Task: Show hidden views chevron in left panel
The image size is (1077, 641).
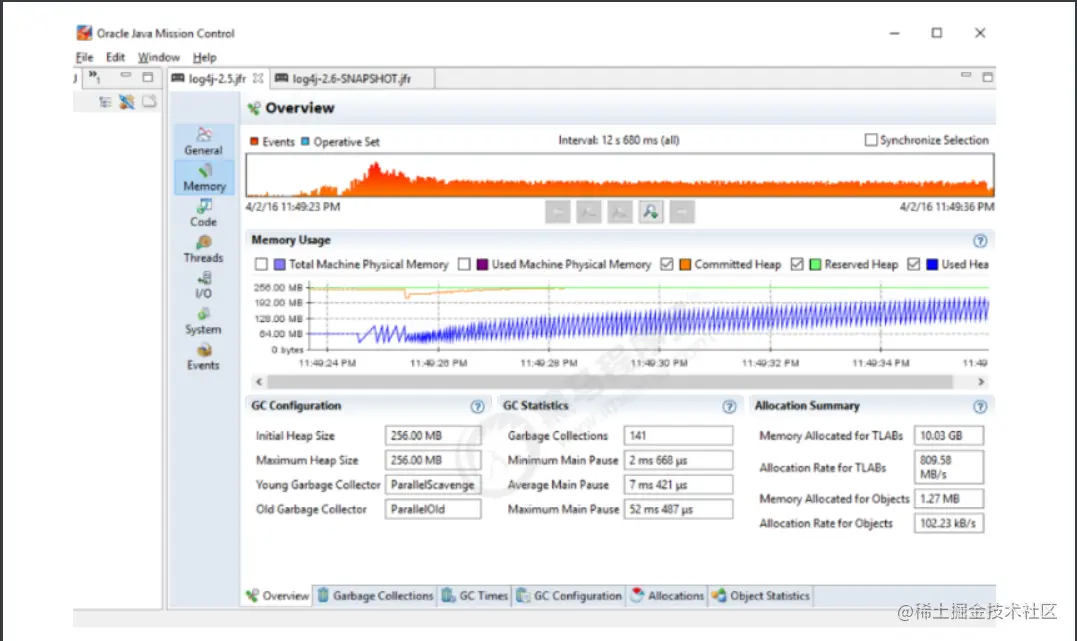Action: pyautogui.click(x=94, y=76)
